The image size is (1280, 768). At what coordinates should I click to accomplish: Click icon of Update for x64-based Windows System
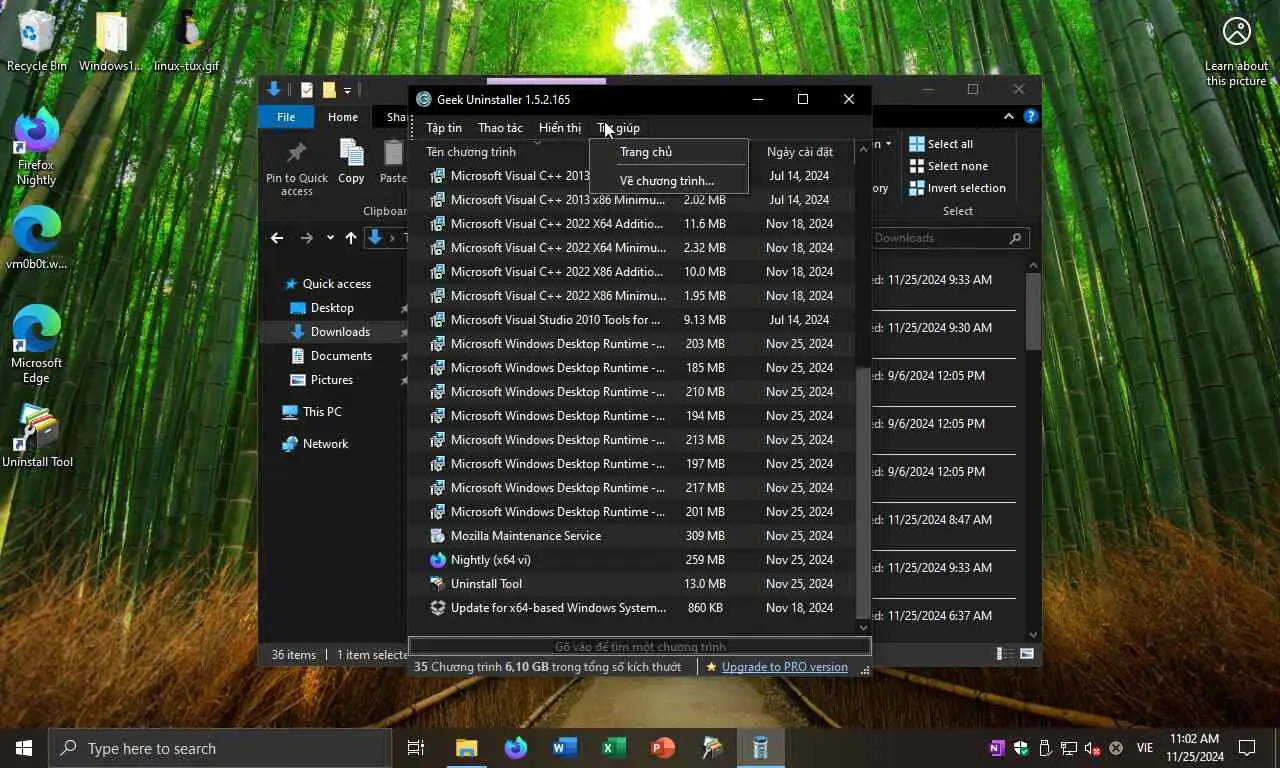point(437,608)
